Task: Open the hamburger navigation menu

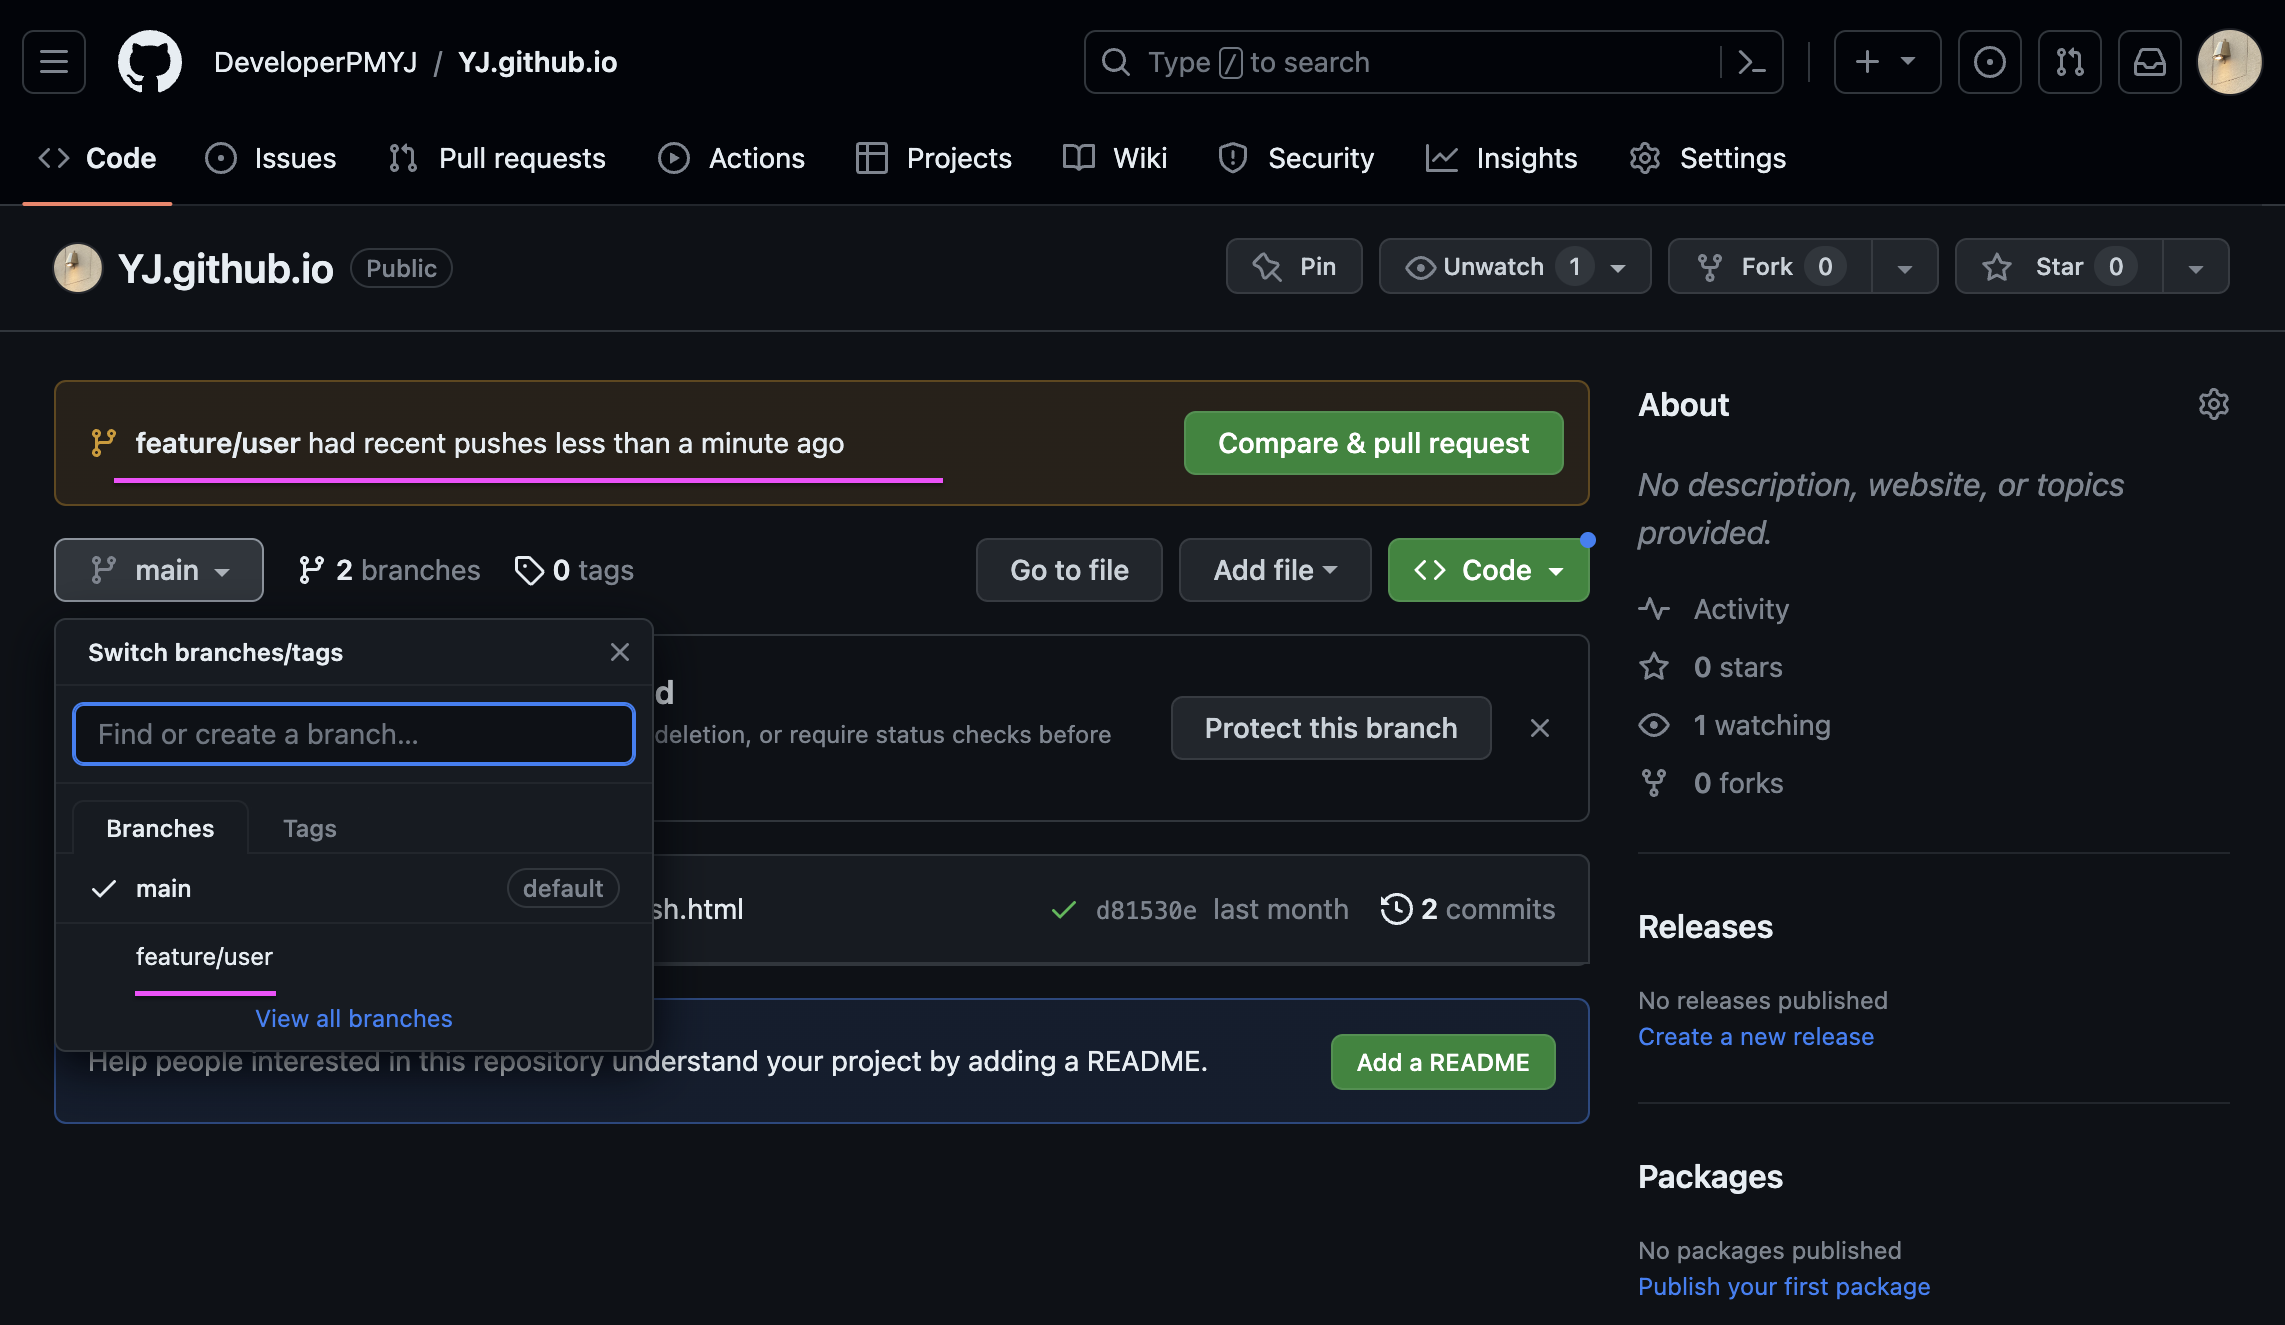Action: click(x=54, y=62)
